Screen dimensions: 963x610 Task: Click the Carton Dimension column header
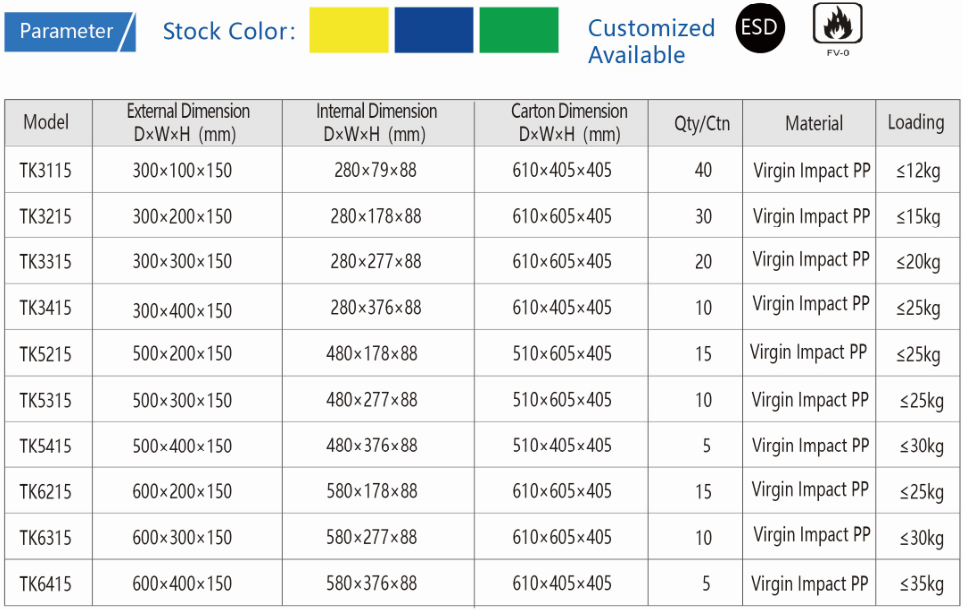(x=569, y=123)
